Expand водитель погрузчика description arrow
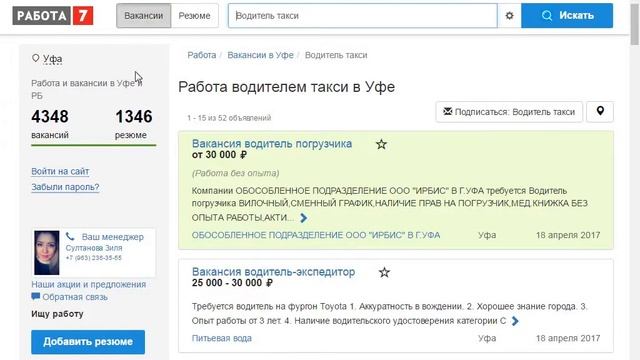 coord(304,218)
